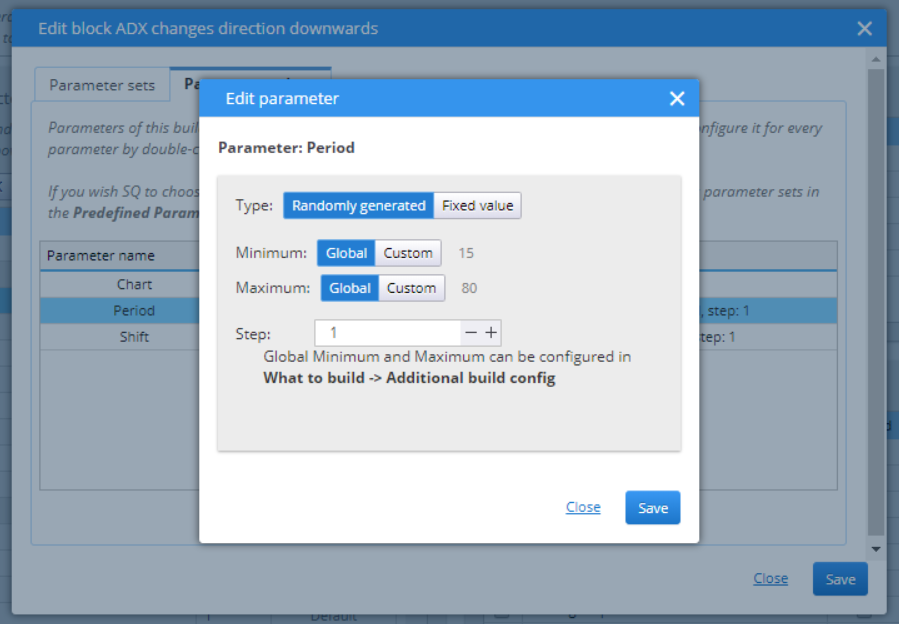Viewport: 899px width, 624px height.
Task: Click the Step value input field
Action: (x=388, y=333)
